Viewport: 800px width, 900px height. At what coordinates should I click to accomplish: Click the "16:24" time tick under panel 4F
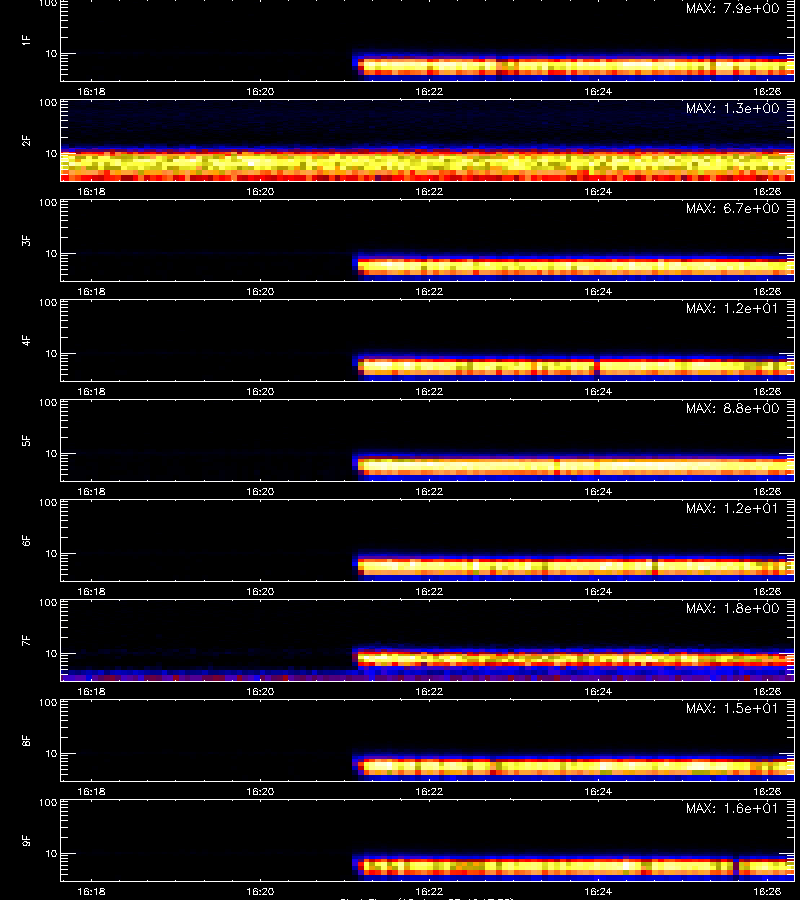(x=598, y=391)
